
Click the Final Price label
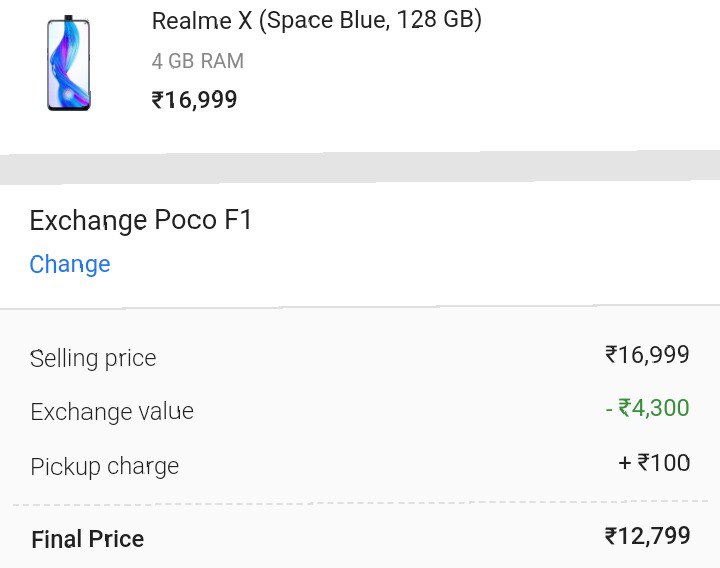coord(88,539)
